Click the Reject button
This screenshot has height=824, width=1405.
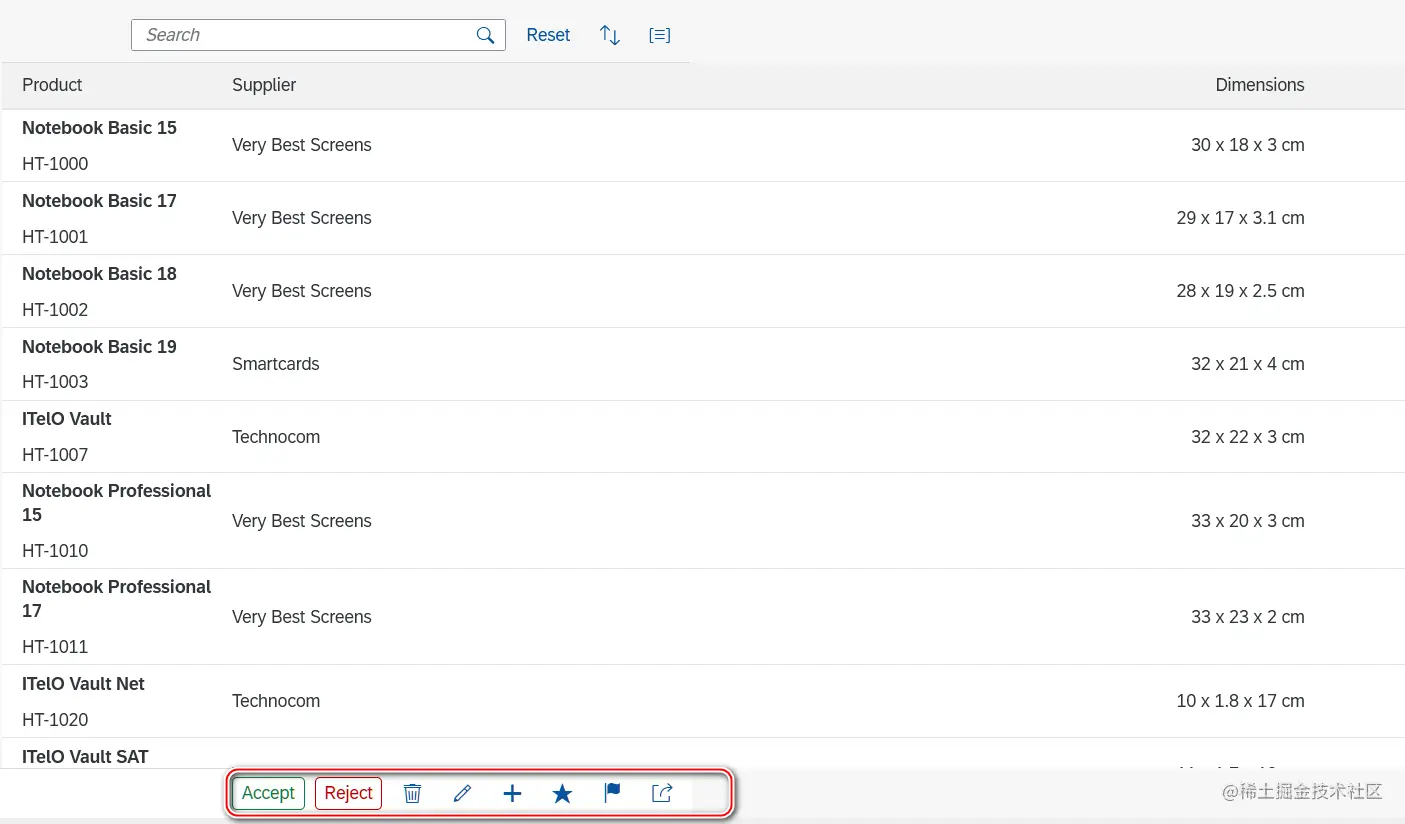pos(348,793)
